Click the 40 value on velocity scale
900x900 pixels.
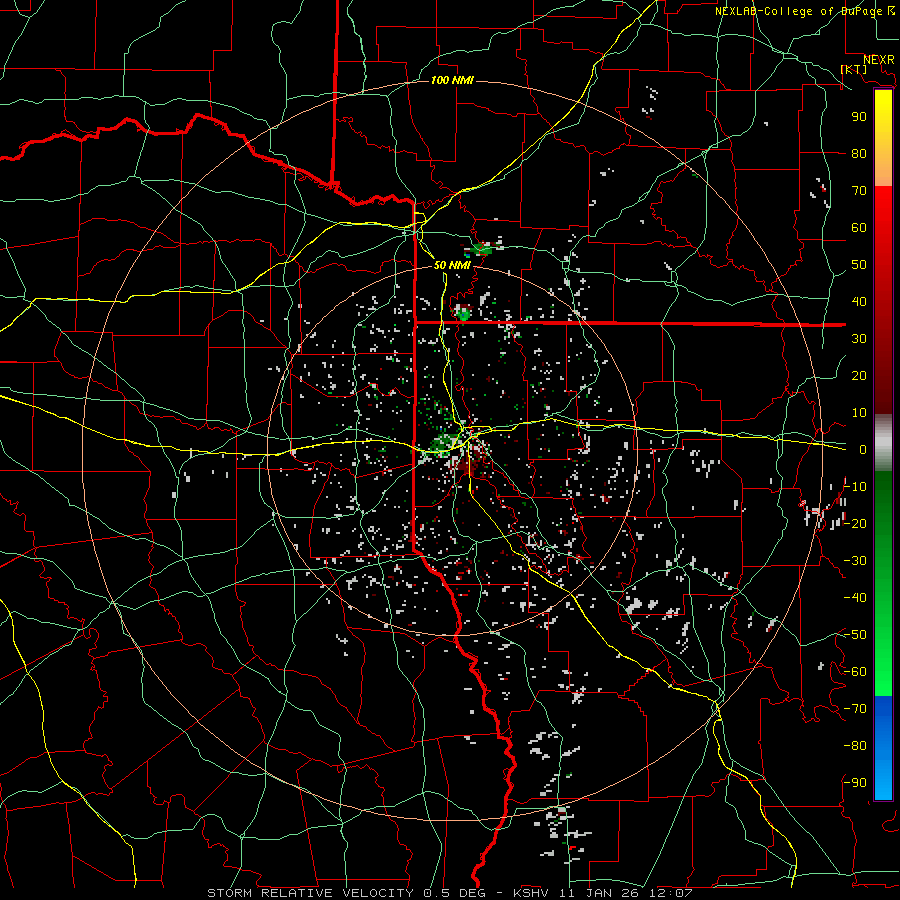[x=859, y=301]
